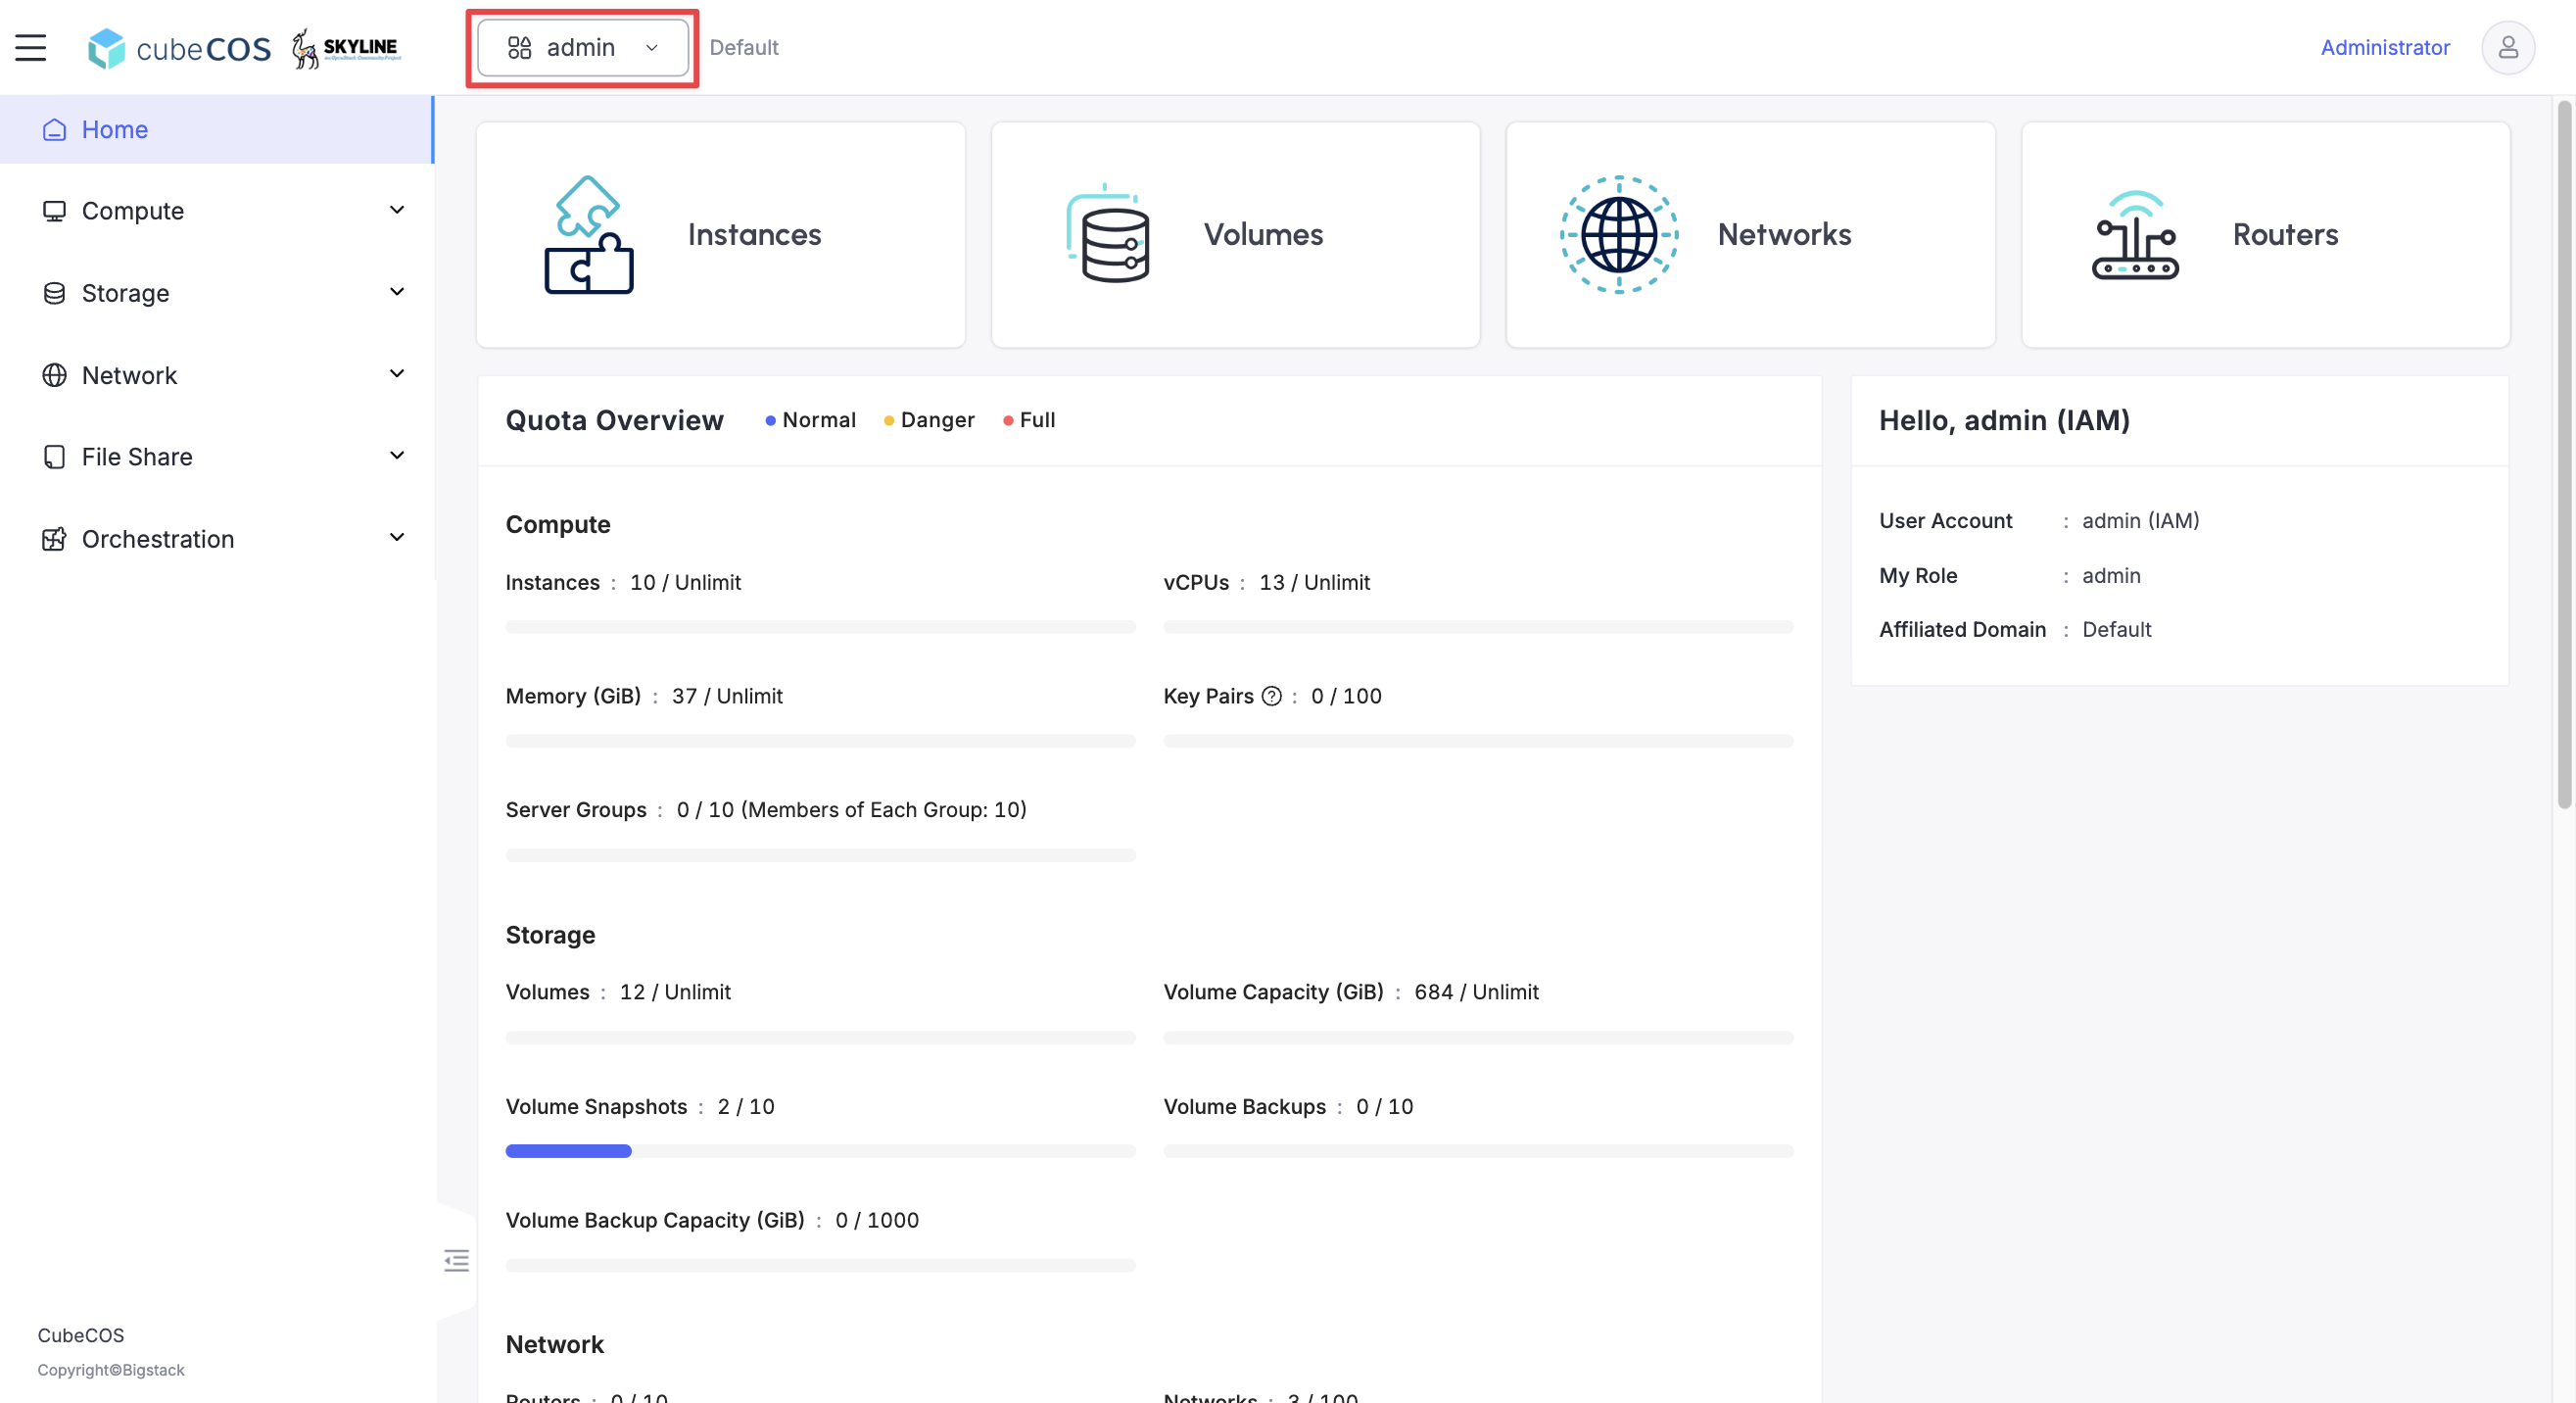The width and height of the screenshot is (2576, 1403).
Task: Open the Routers card
Action: tap(2265, 235)
